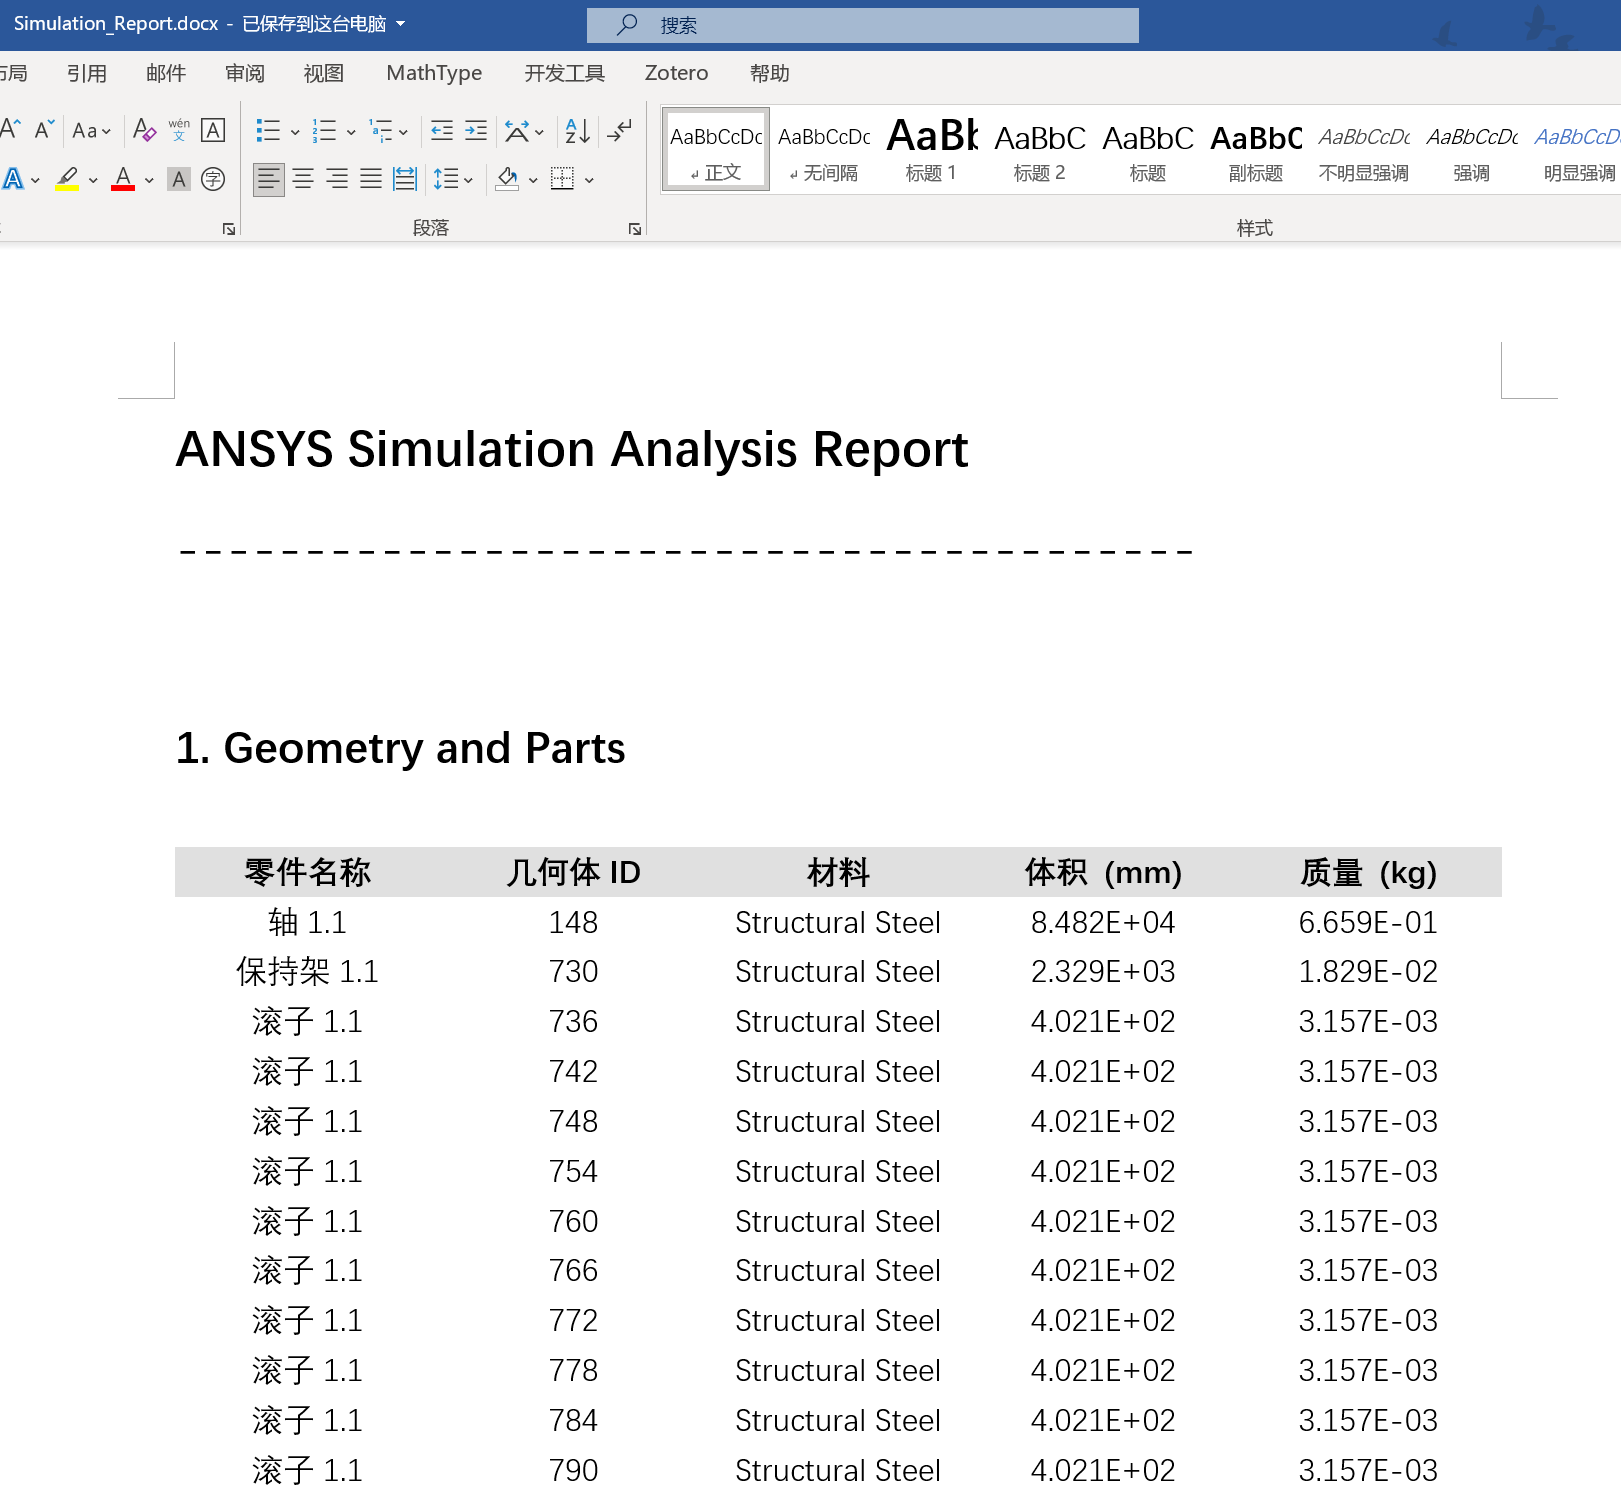The image size is (1621, 1504).
Task: Open the 帮助 tab
Action: click(770, 73)
